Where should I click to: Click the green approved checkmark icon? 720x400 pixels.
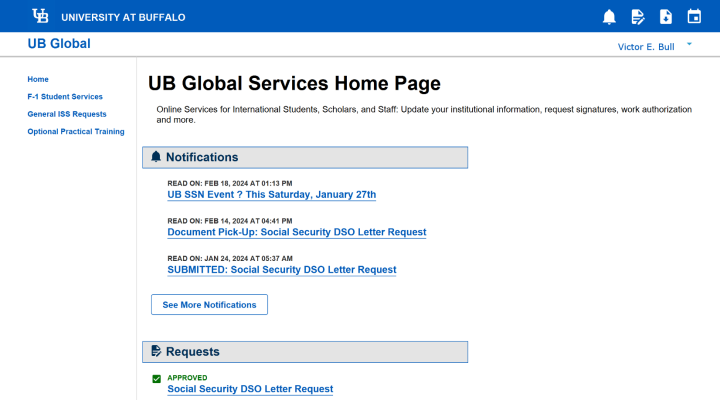156,379
